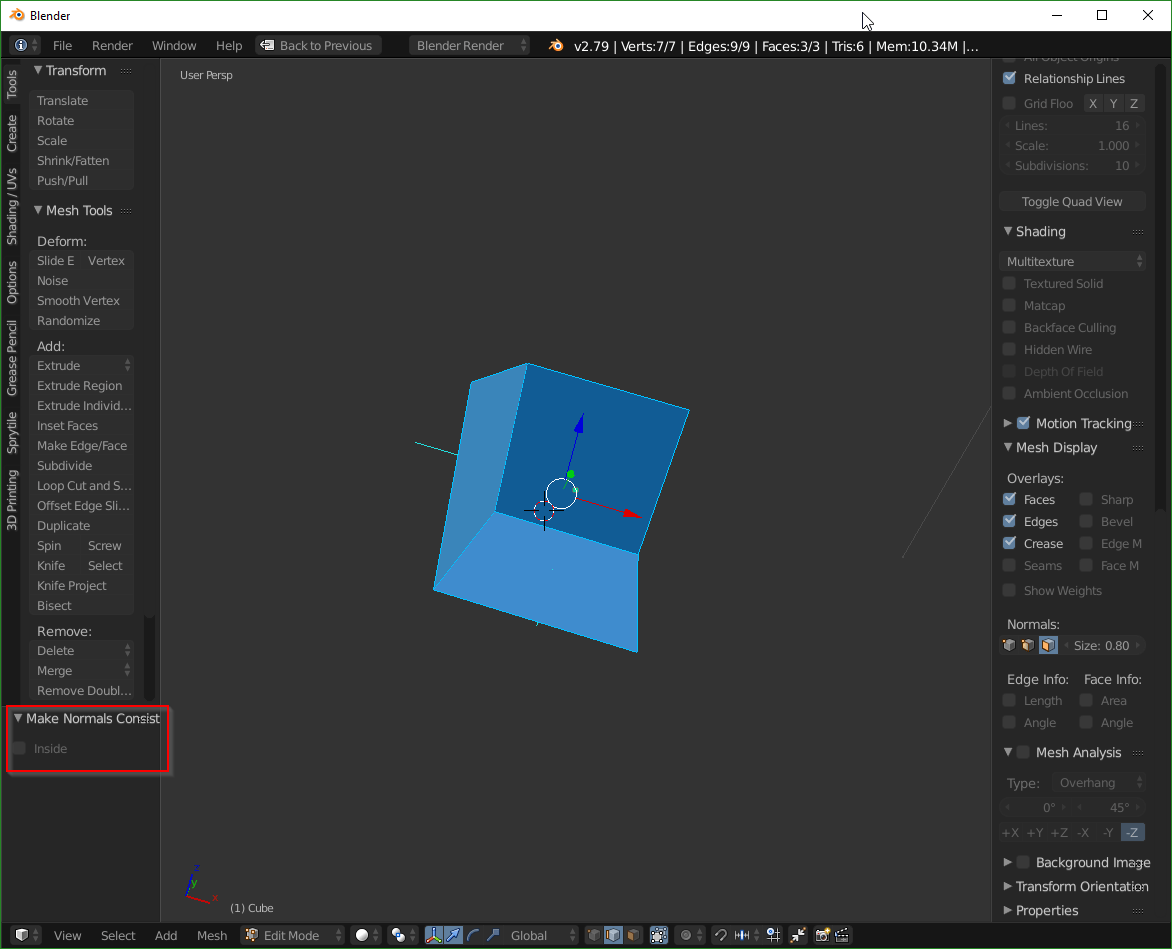Disable the Edges overlay checkbox
This screenshot has height=949, width=1172.
pos(1011,521)
